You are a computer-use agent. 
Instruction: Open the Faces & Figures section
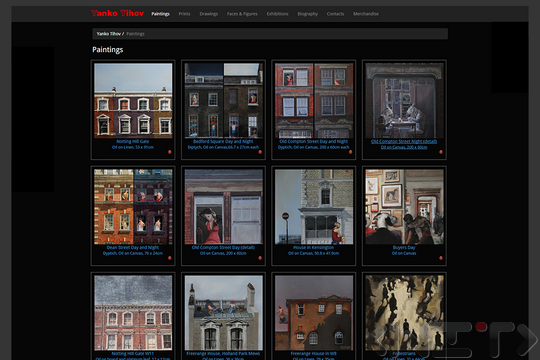coord(242,14)
